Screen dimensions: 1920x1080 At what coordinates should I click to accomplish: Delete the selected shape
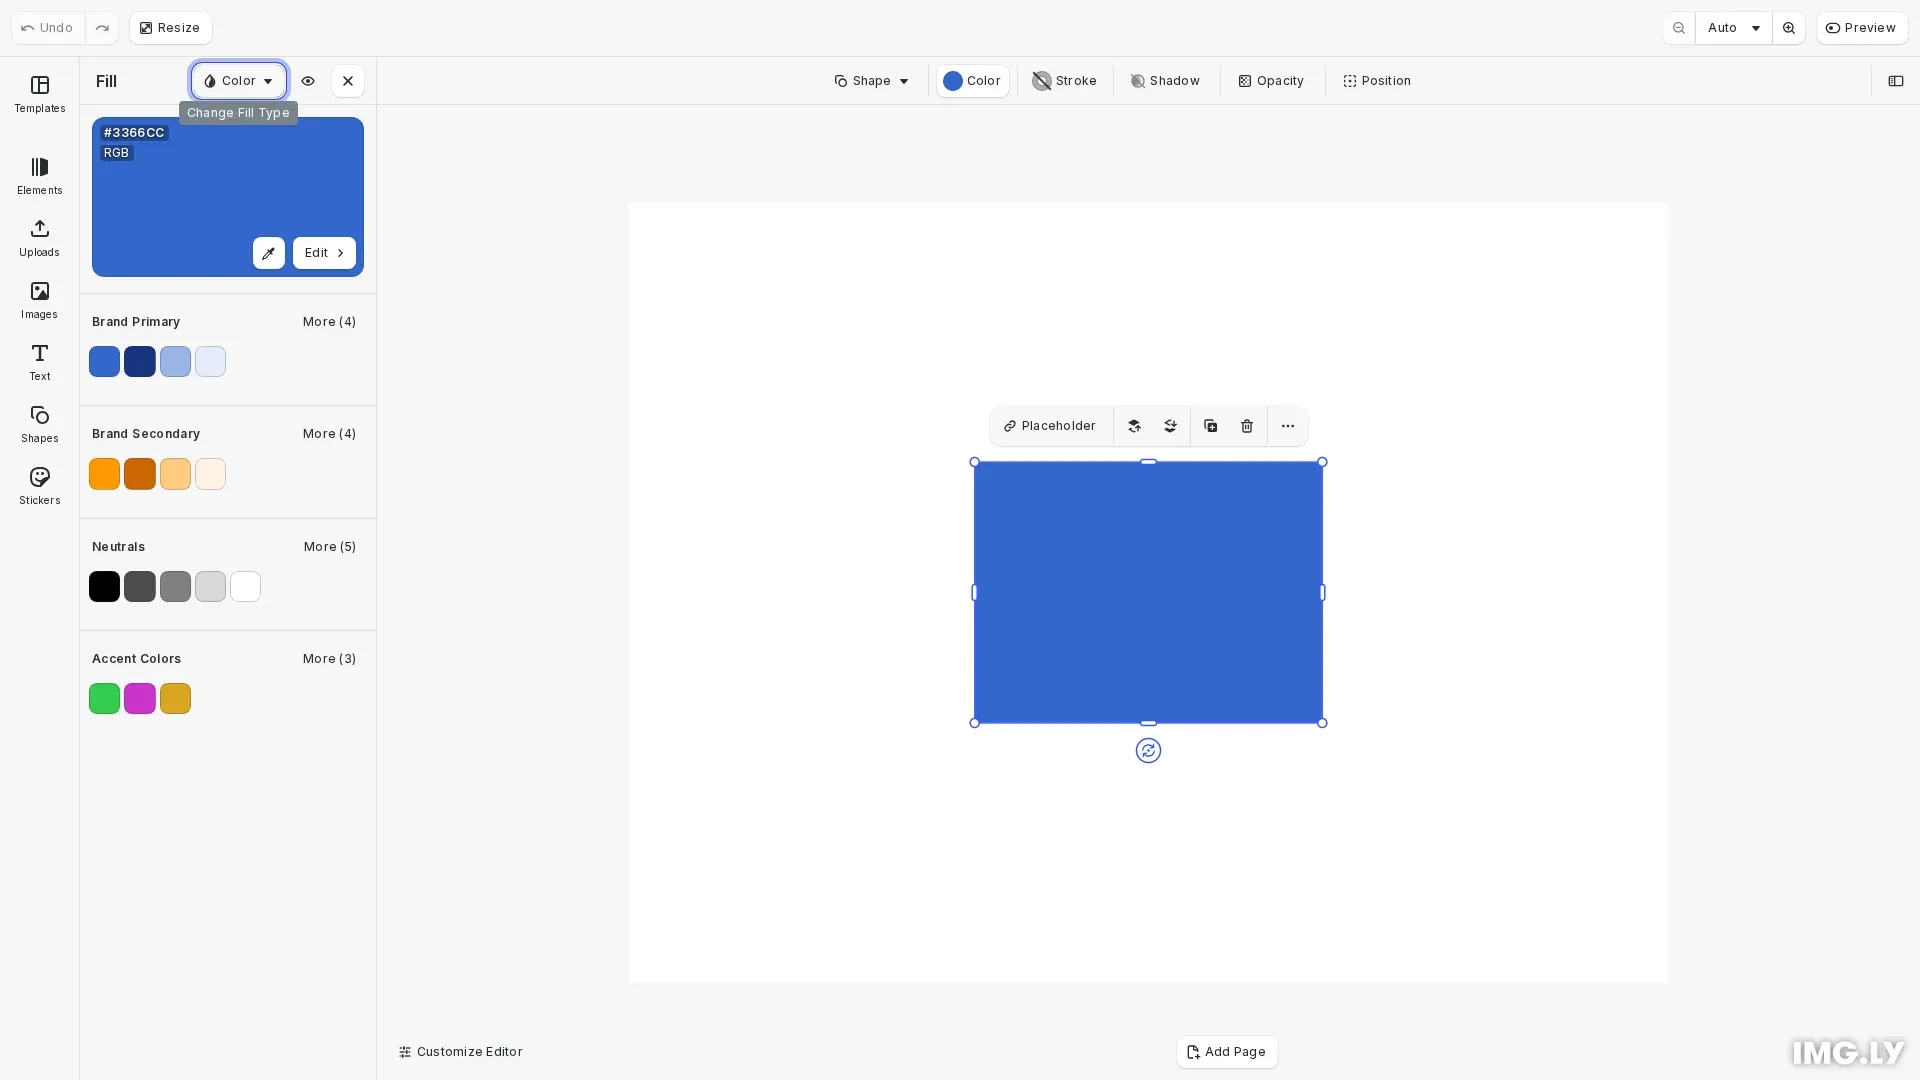pyautogui.click(x=1246, y=425)
